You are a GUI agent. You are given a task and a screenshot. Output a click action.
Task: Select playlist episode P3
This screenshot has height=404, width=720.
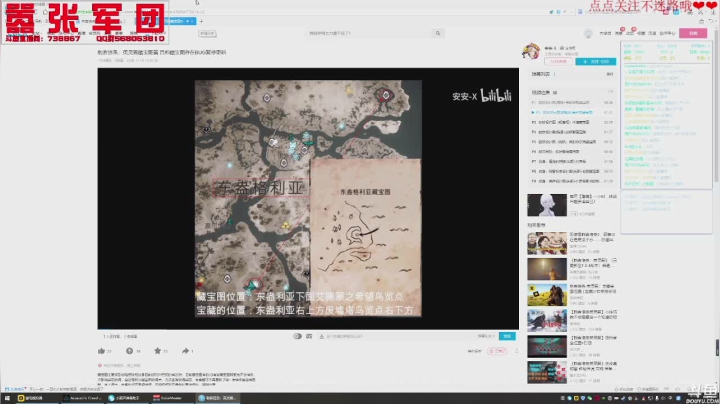click(572, 122)
